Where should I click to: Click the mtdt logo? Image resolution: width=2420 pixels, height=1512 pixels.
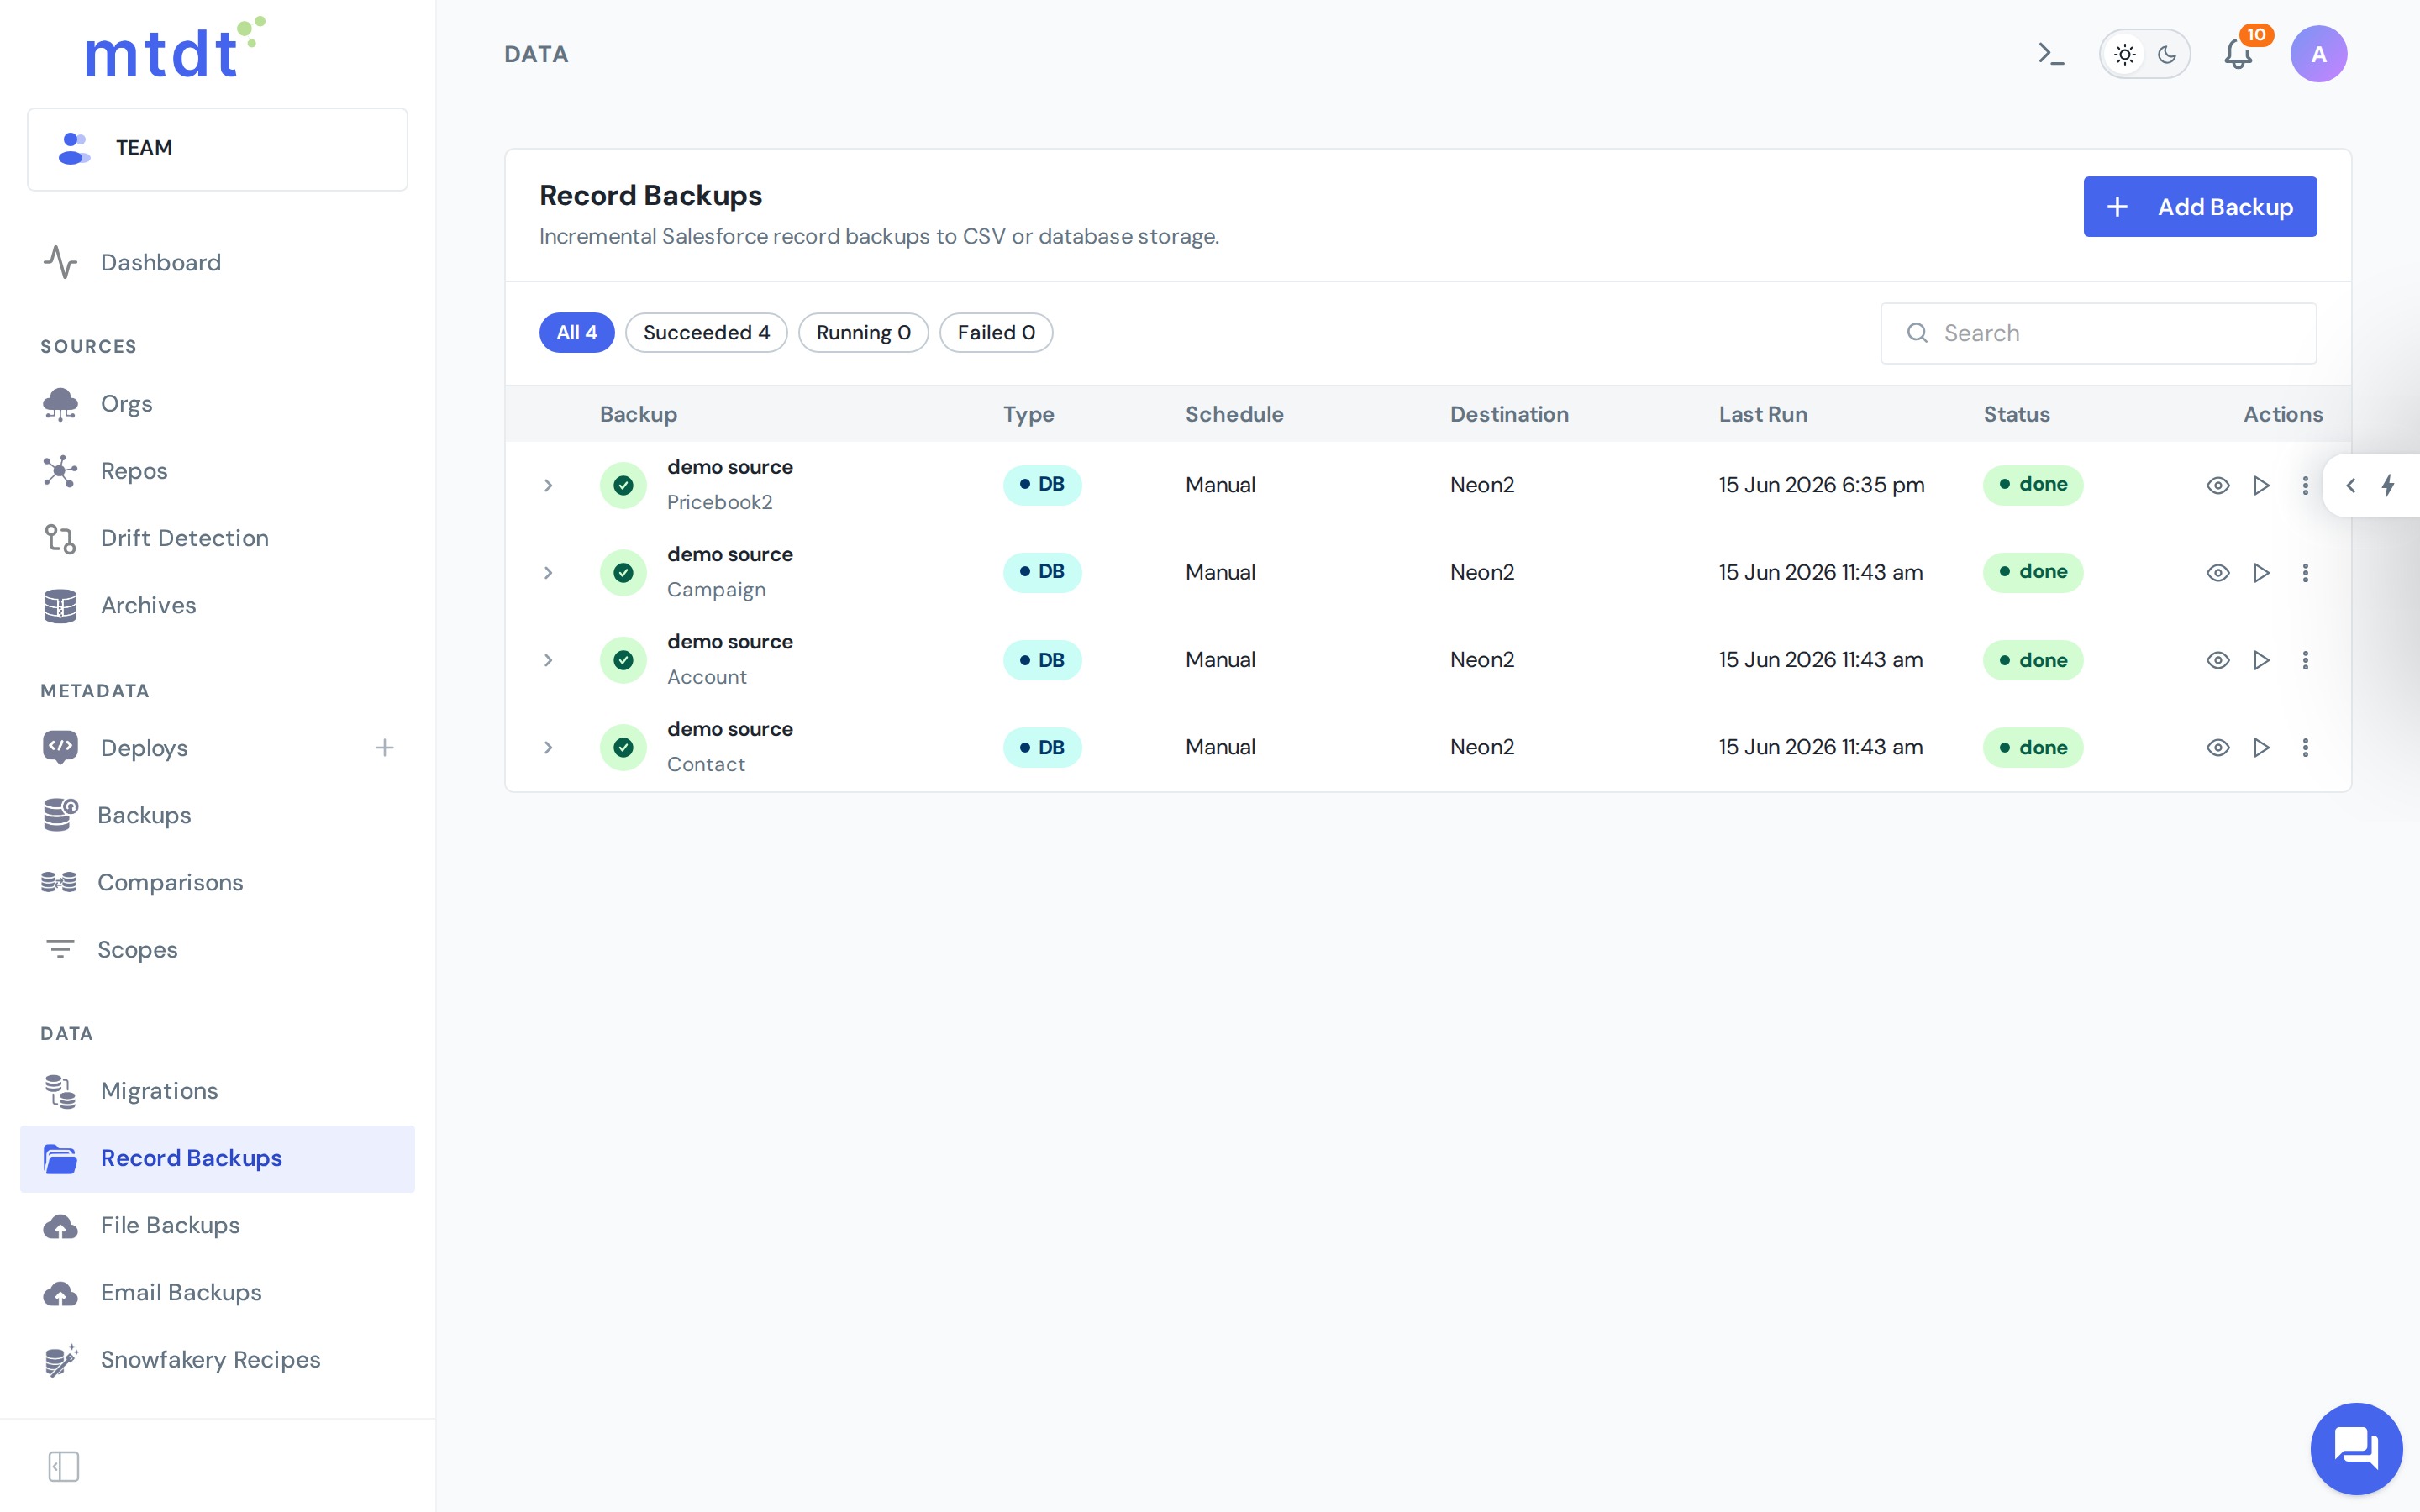click(x=174, y=48)
